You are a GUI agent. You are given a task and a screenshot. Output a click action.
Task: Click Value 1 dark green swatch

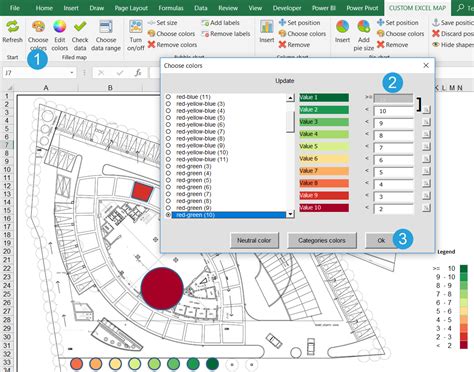coord(324,97)
